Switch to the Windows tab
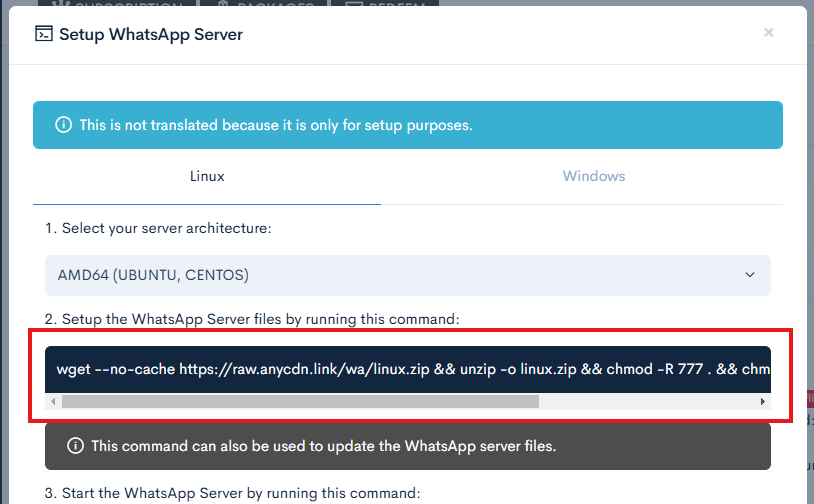This screenshot has height=504, width=814. tap(593, 176)
